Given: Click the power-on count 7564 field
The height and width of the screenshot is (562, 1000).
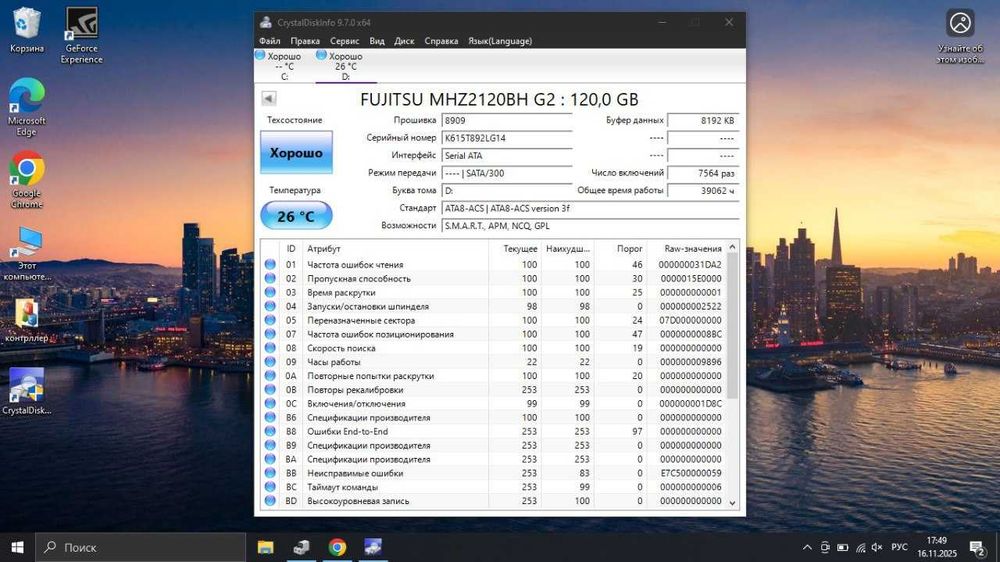Looking at the screenshot, I should (x=703, y=173).
